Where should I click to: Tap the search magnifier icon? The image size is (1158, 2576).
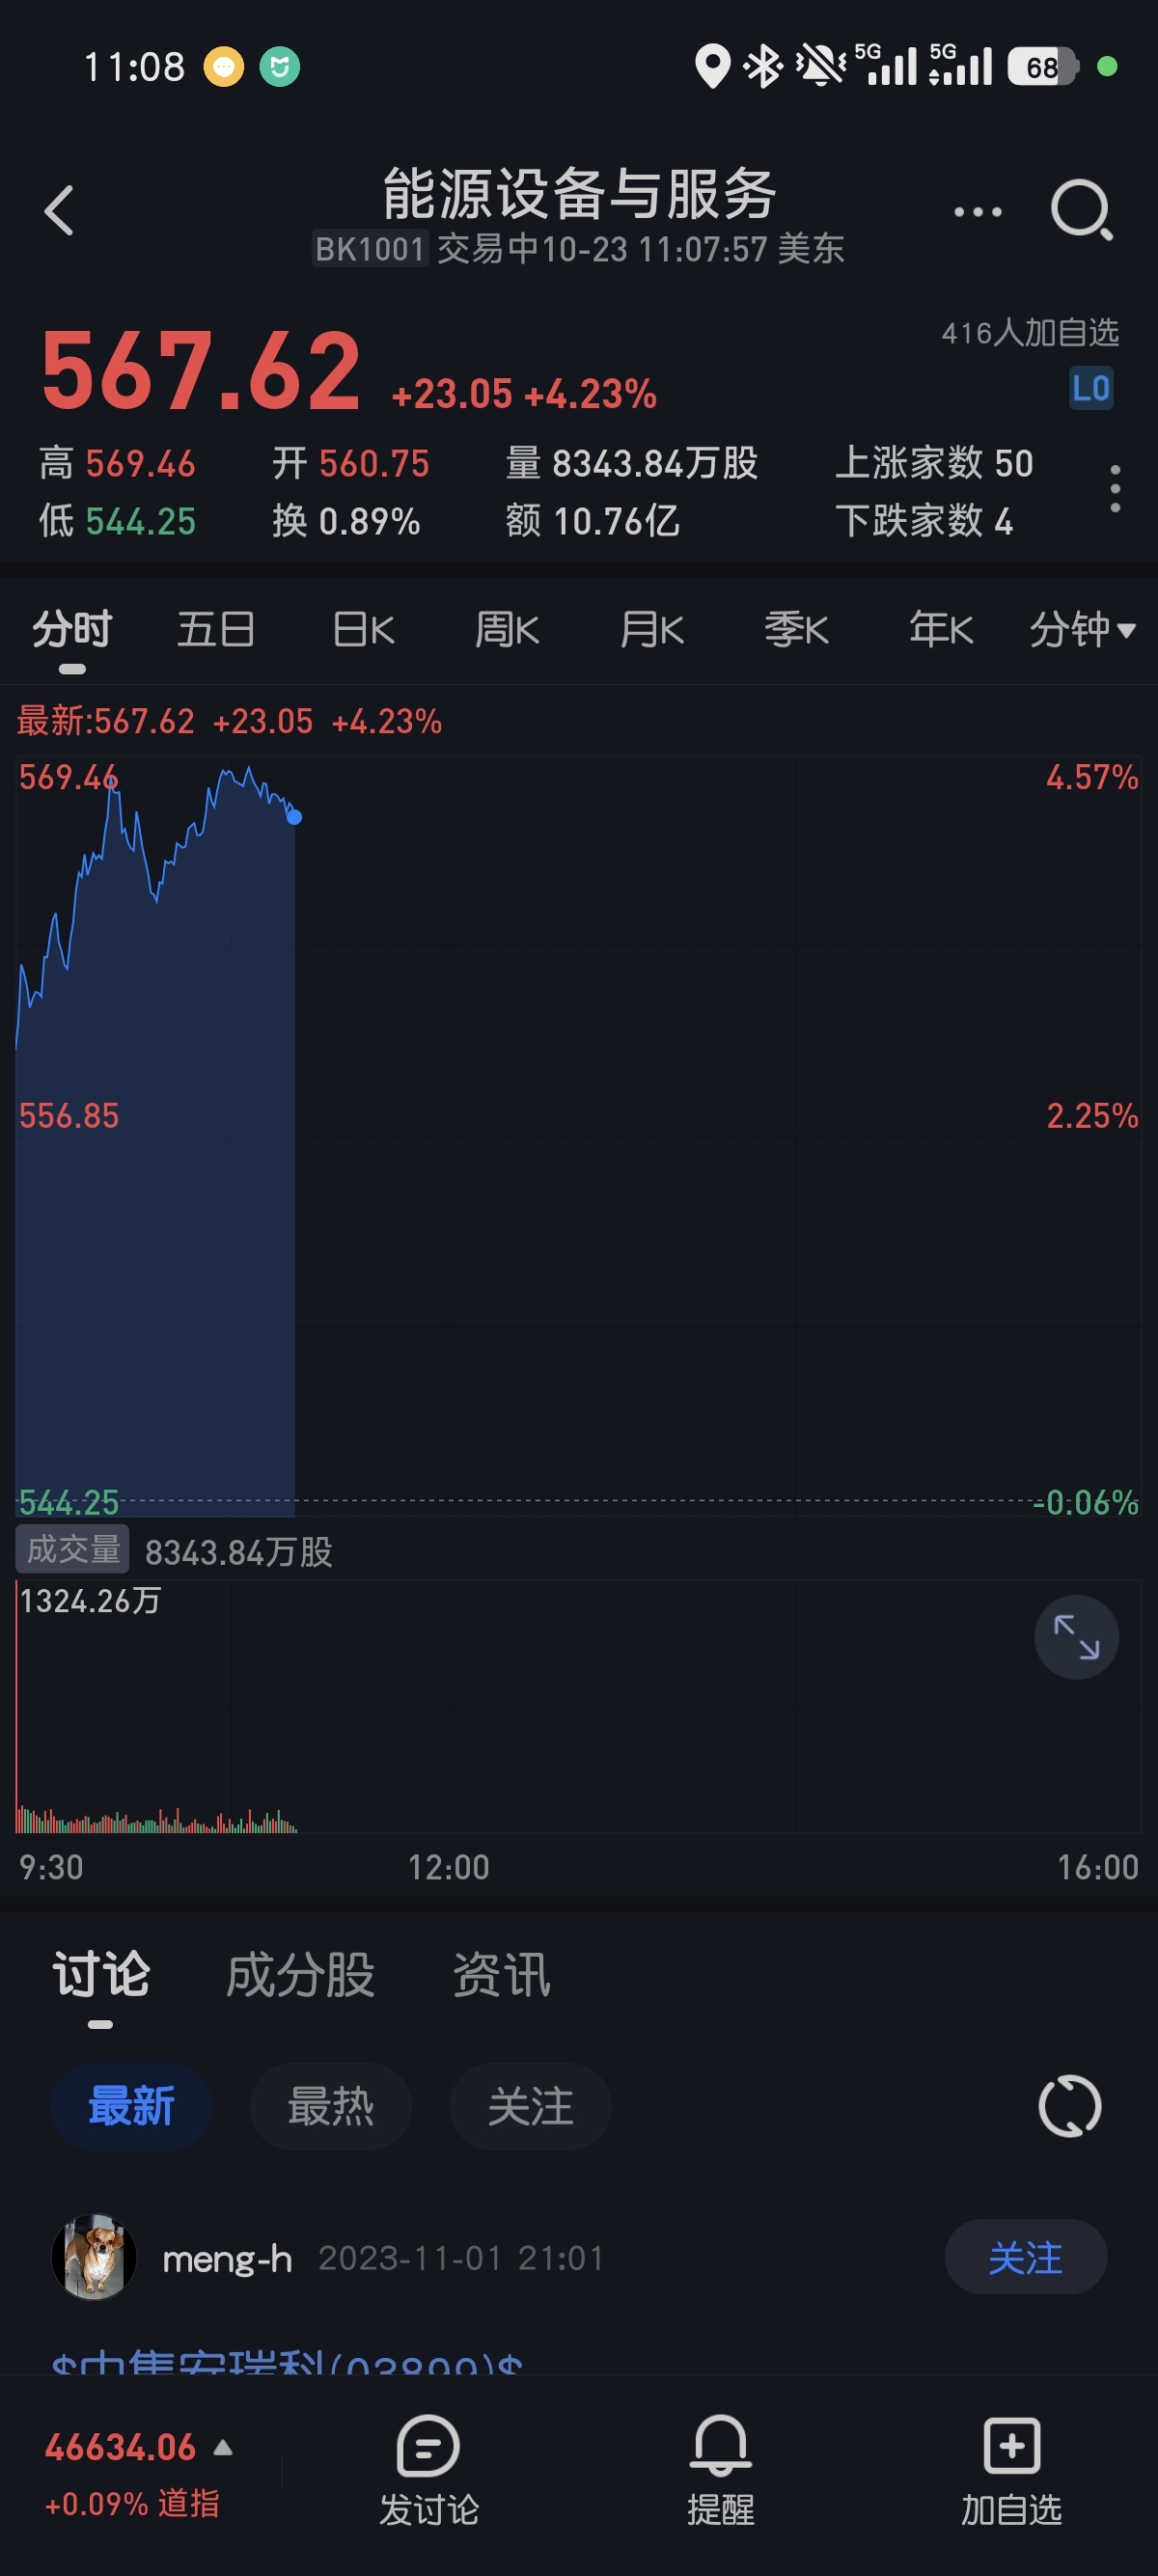click(1081, 210)
